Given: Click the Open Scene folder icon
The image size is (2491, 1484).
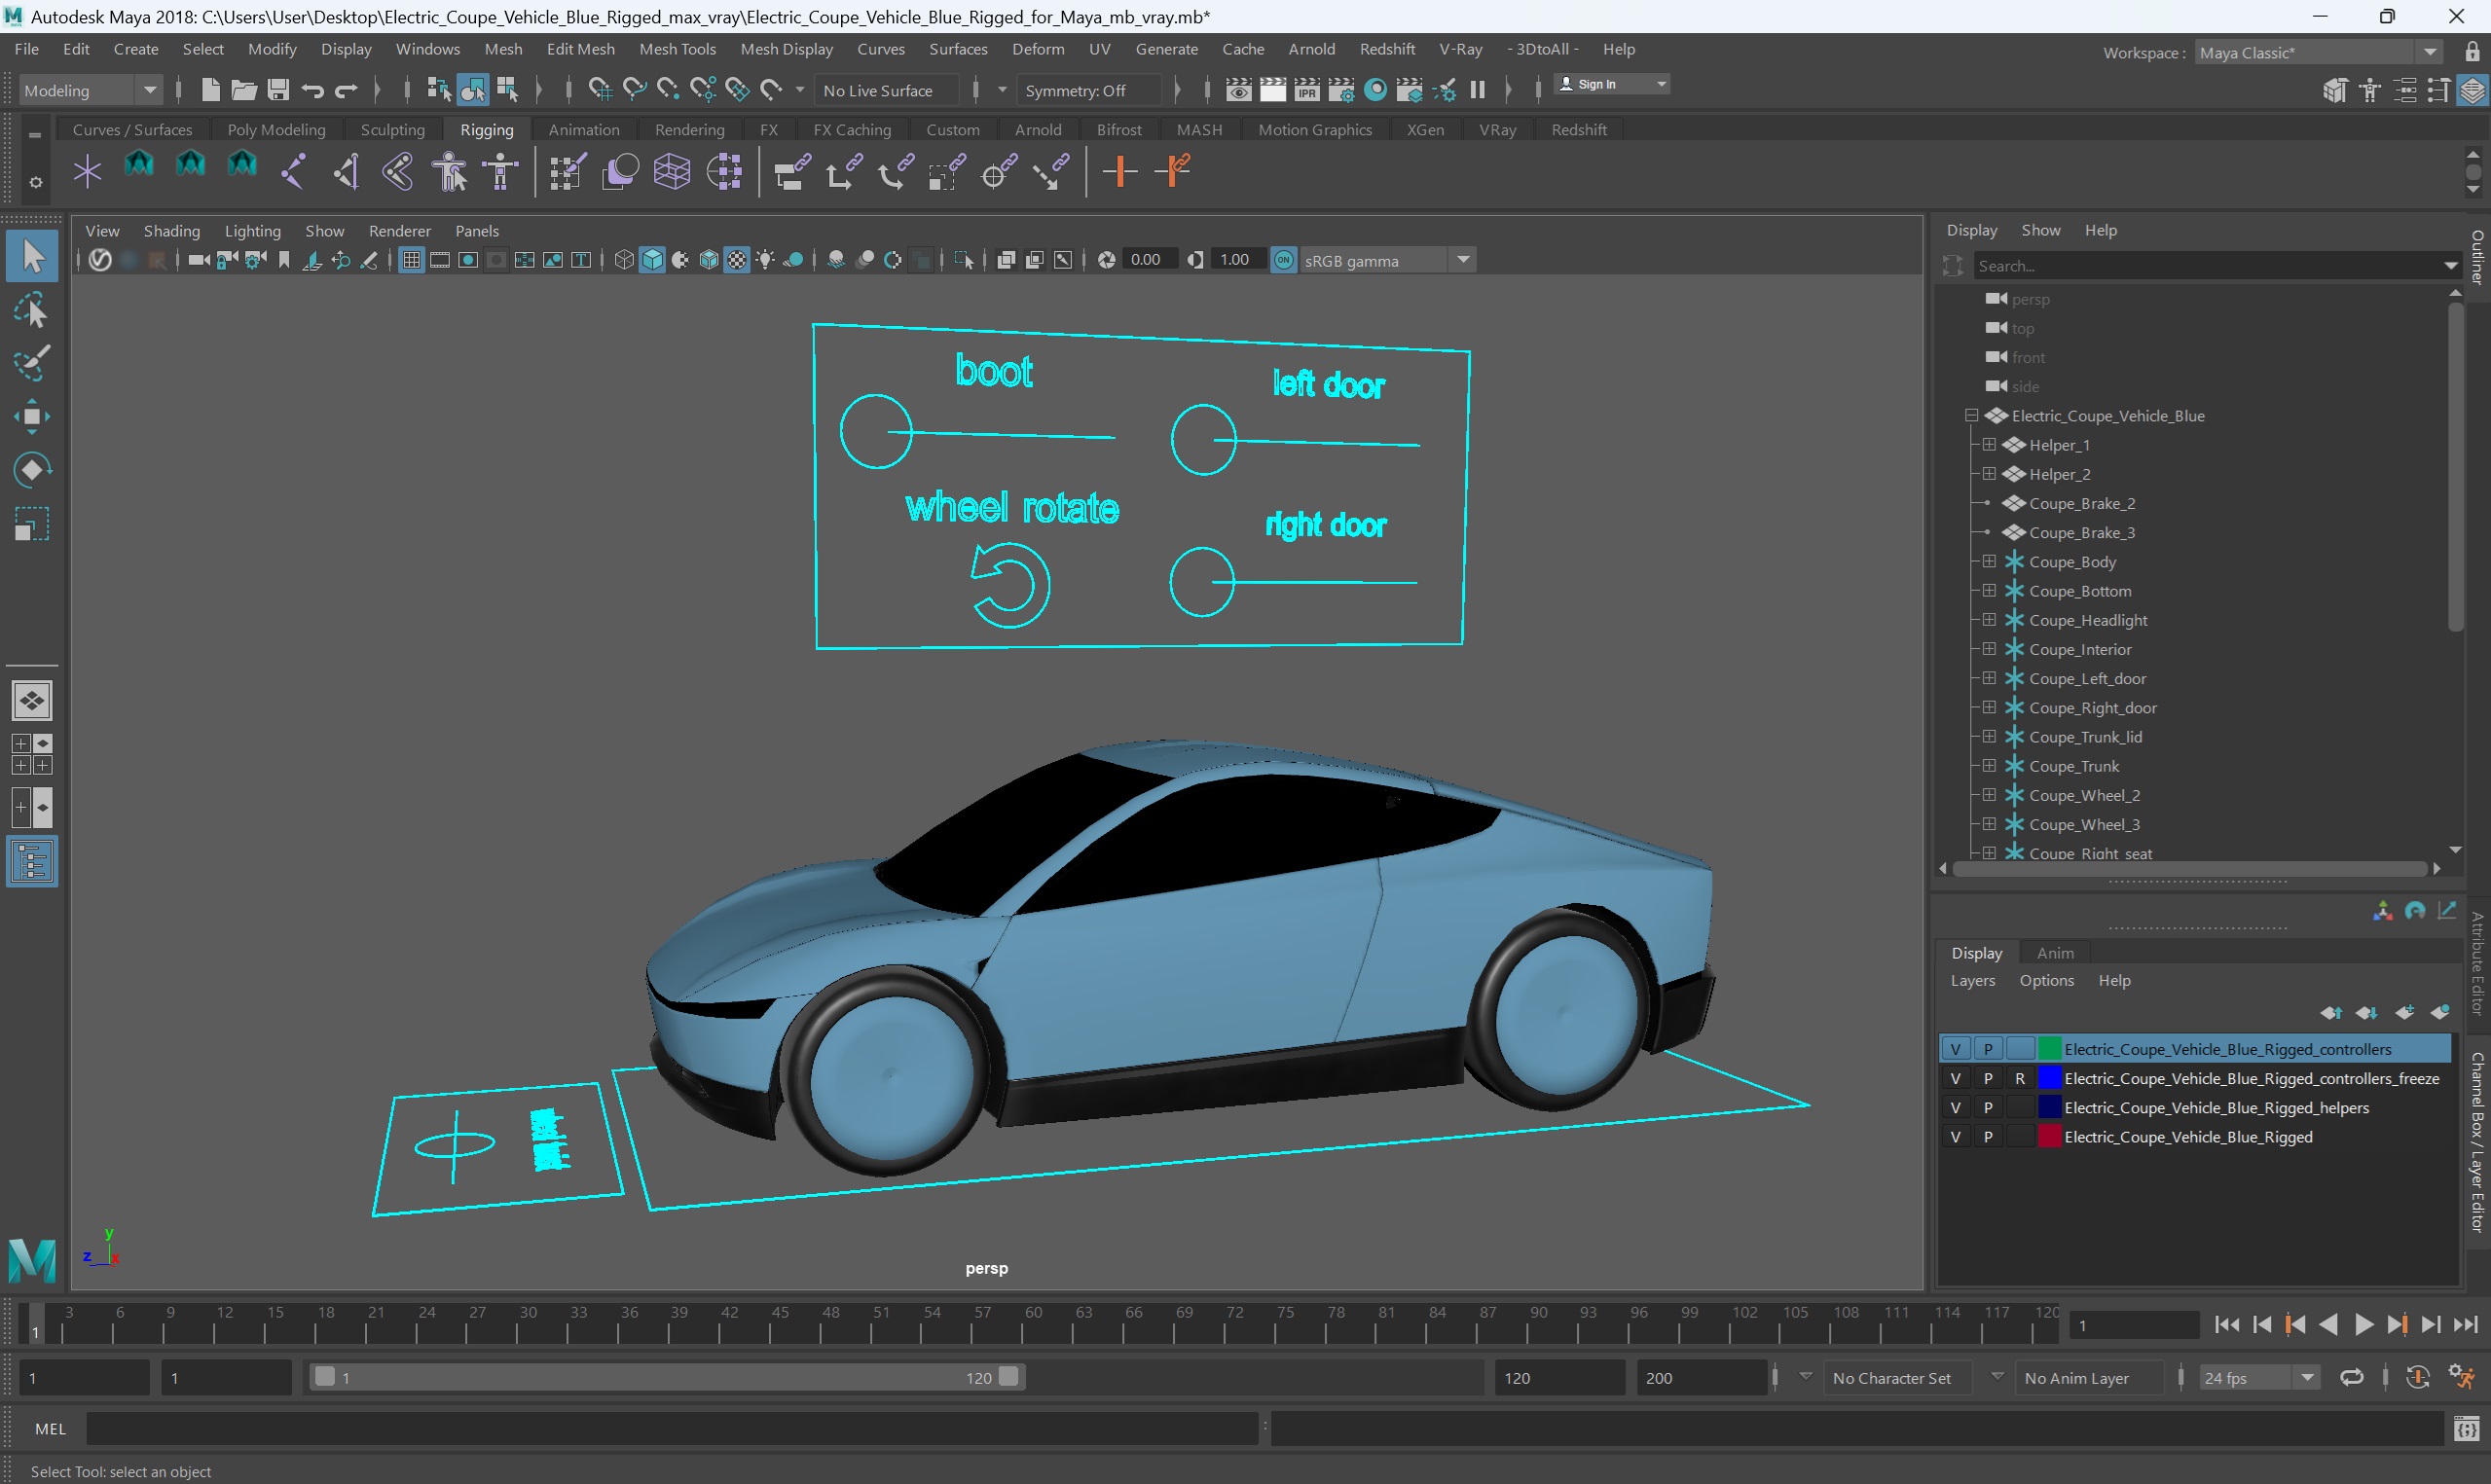Looking at the screenshot, I should (244, 90).
